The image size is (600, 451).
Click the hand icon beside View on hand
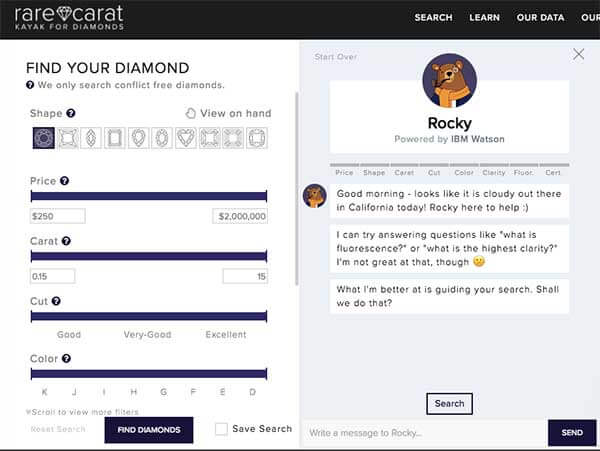pos(190,113)
